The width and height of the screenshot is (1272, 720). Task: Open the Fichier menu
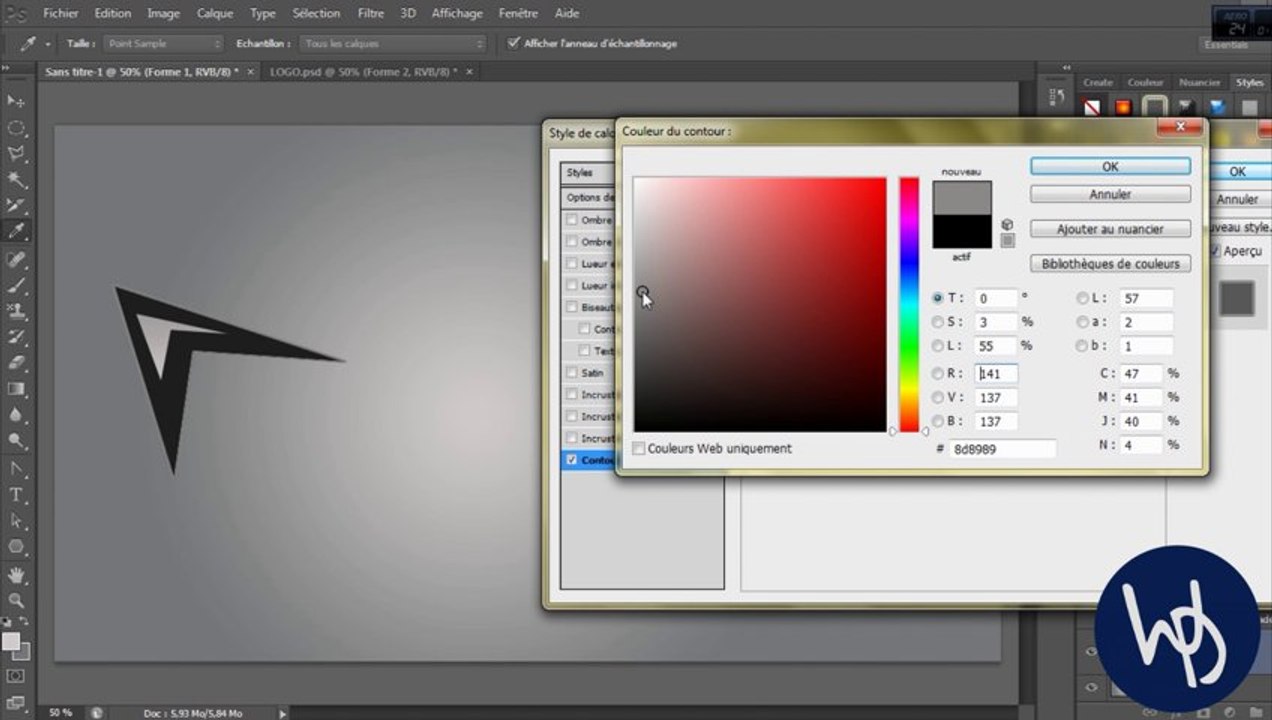[61, 14]
